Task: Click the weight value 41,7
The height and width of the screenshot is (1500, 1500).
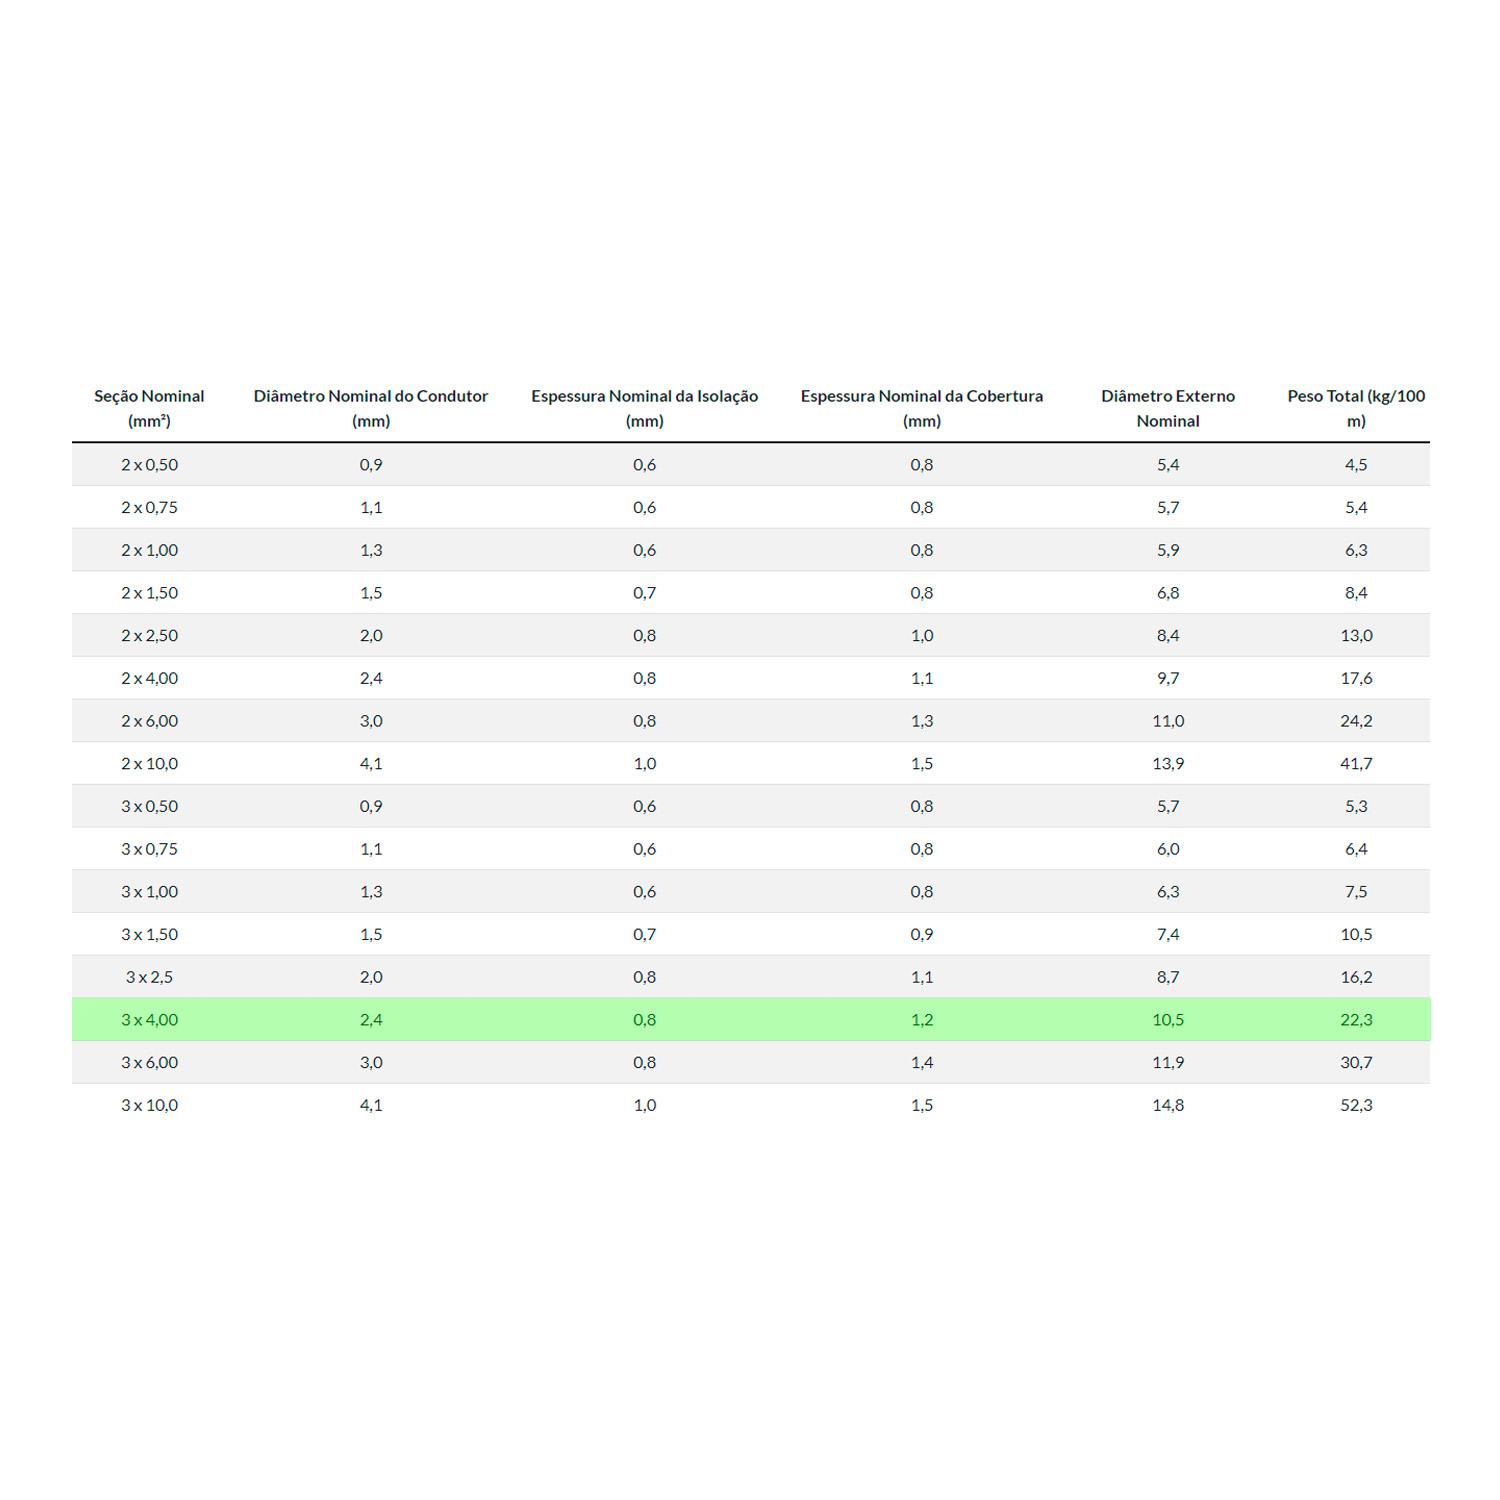Action: 1355,763
